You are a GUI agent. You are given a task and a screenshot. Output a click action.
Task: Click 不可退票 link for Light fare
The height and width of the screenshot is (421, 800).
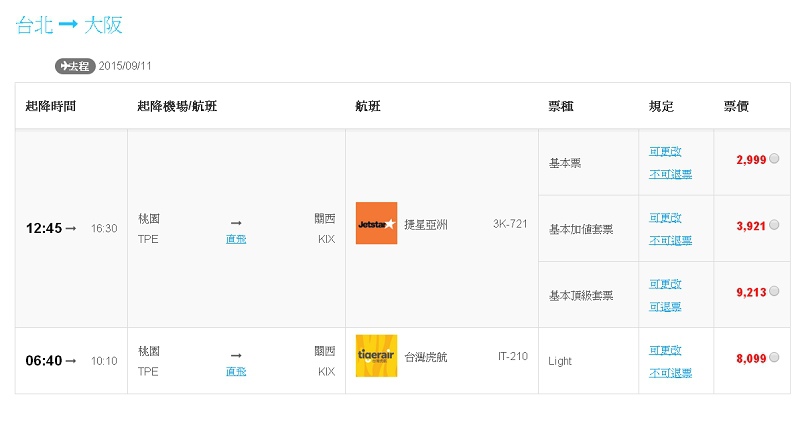(670, 371)
